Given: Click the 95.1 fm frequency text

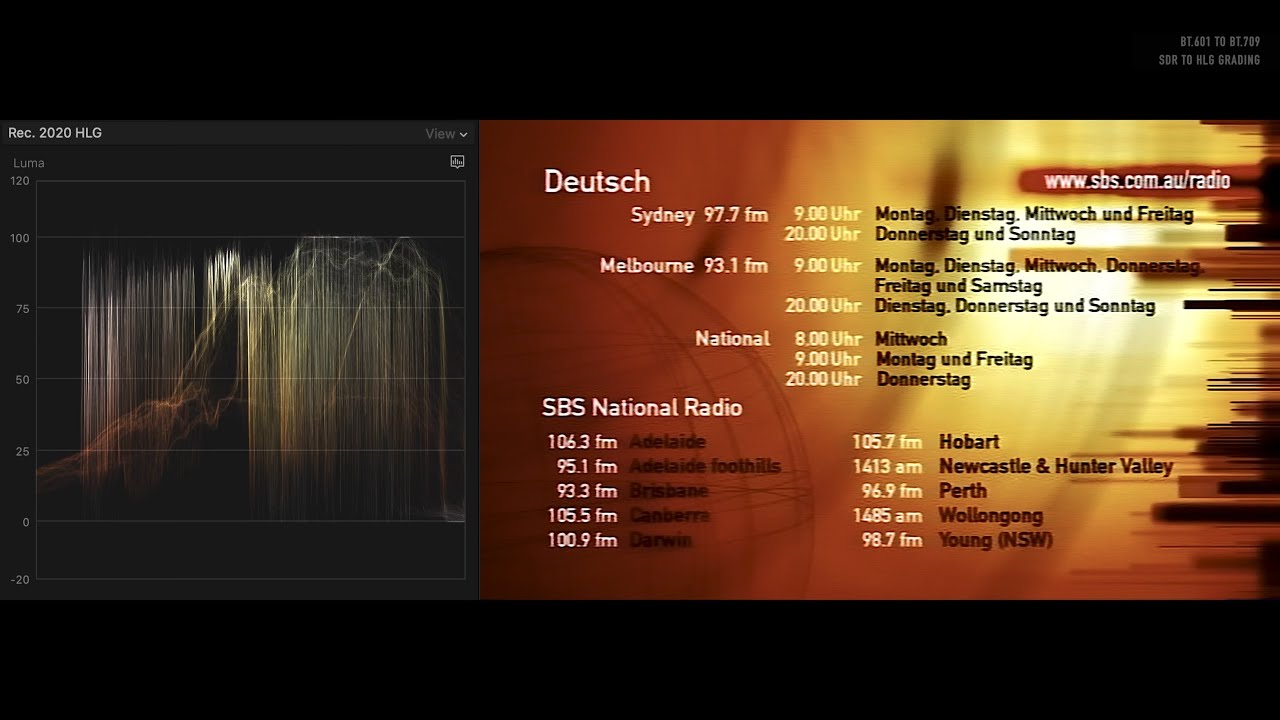Looking at the screenshot, I should [x=587, y=467].
